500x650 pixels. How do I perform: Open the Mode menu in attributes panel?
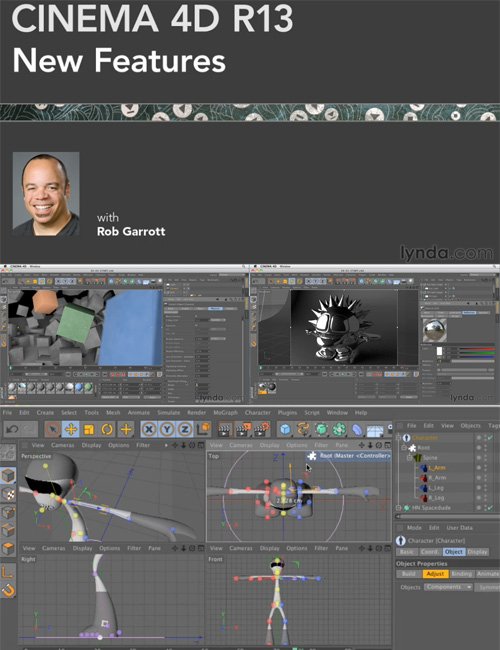click(x=414, y=528)
